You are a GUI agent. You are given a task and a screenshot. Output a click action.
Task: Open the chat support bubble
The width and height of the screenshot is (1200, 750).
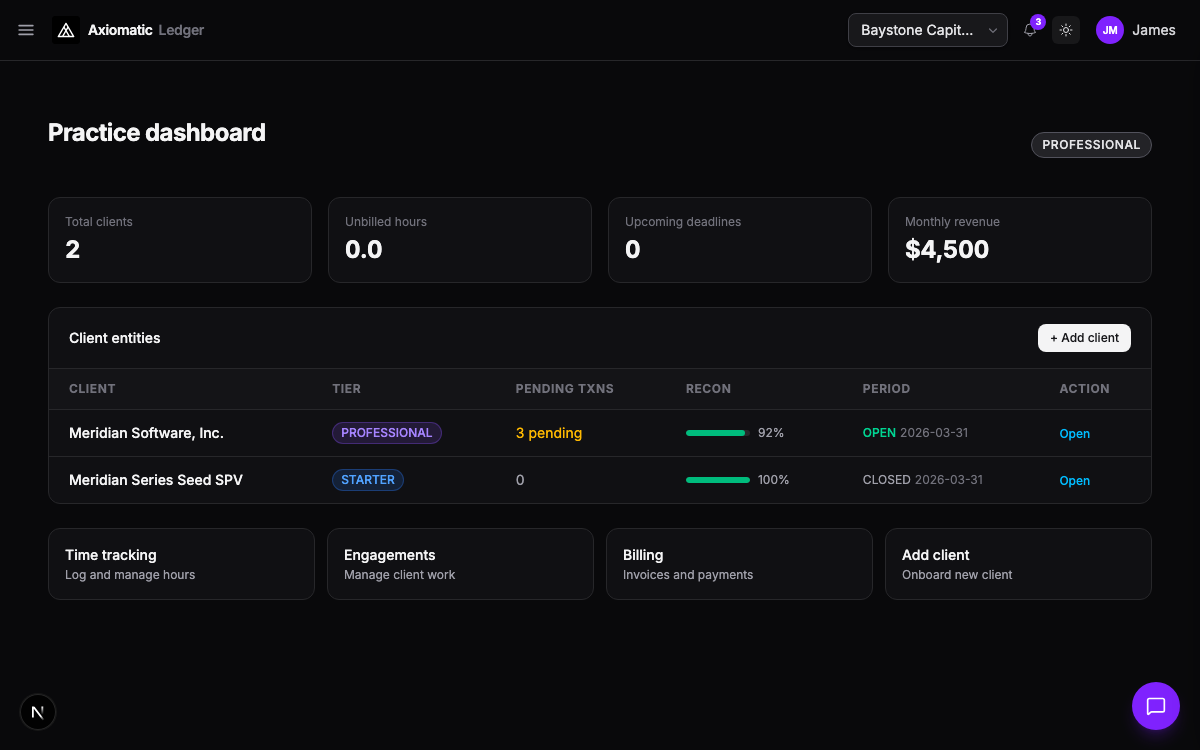pyautogui.click(x=1155, y=706)
